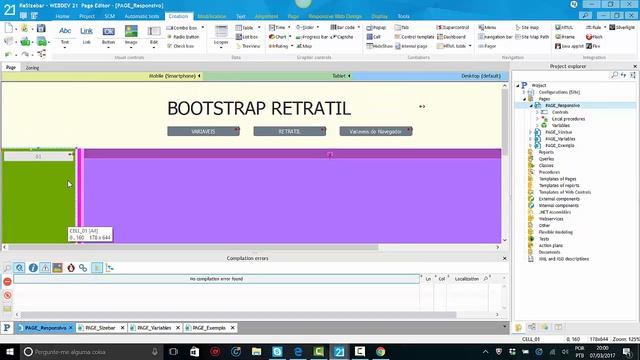The height and width of the screenshot is (360, 640).
Task: Close the Compilation errors pane
Action: [x=504, y=258]
